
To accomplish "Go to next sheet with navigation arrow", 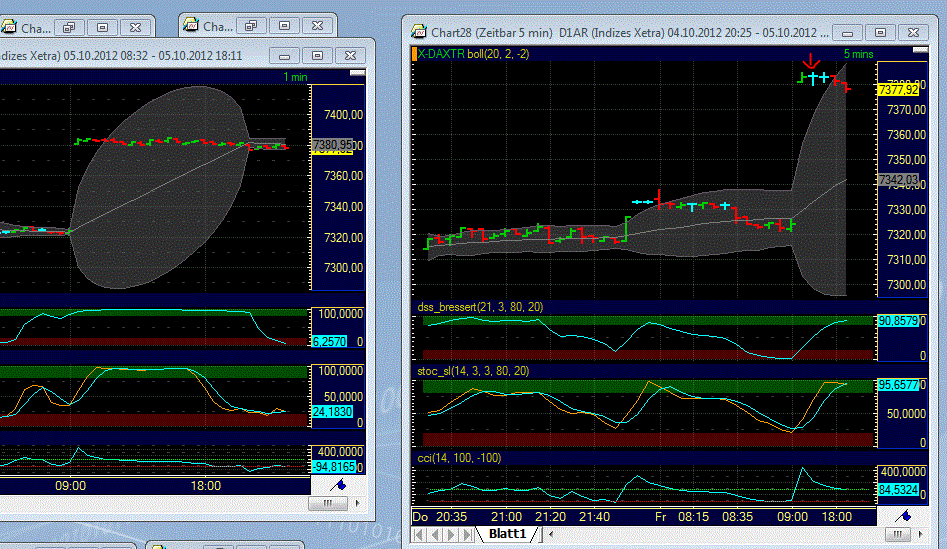I will pos(451,534).
